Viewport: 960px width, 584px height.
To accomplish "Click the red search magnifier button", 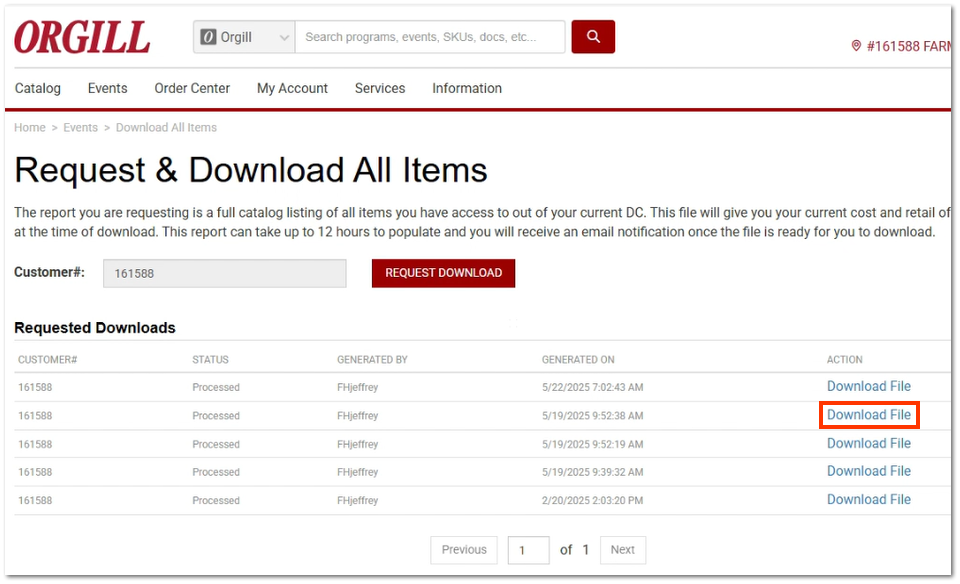I will pos(593,37).
